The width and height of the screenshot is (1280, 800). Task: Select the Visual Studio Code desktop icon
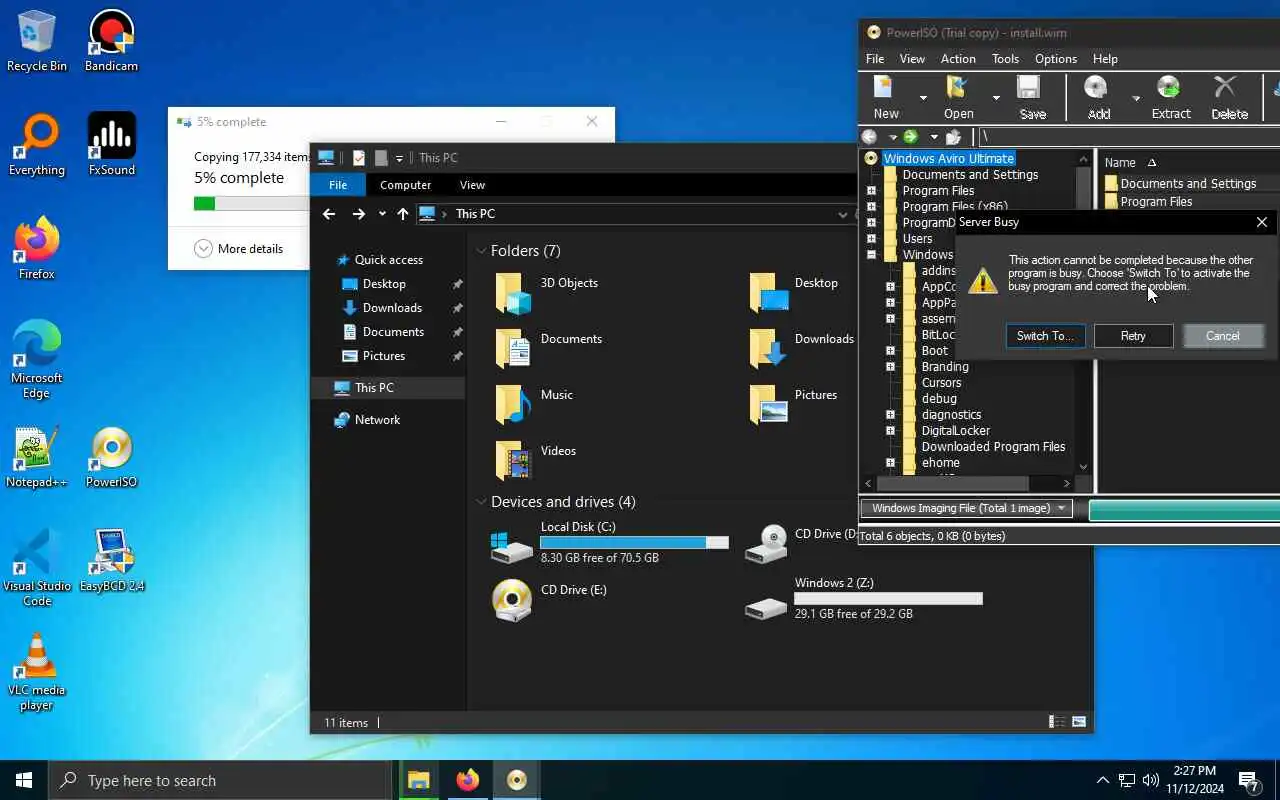coord(37,568)
